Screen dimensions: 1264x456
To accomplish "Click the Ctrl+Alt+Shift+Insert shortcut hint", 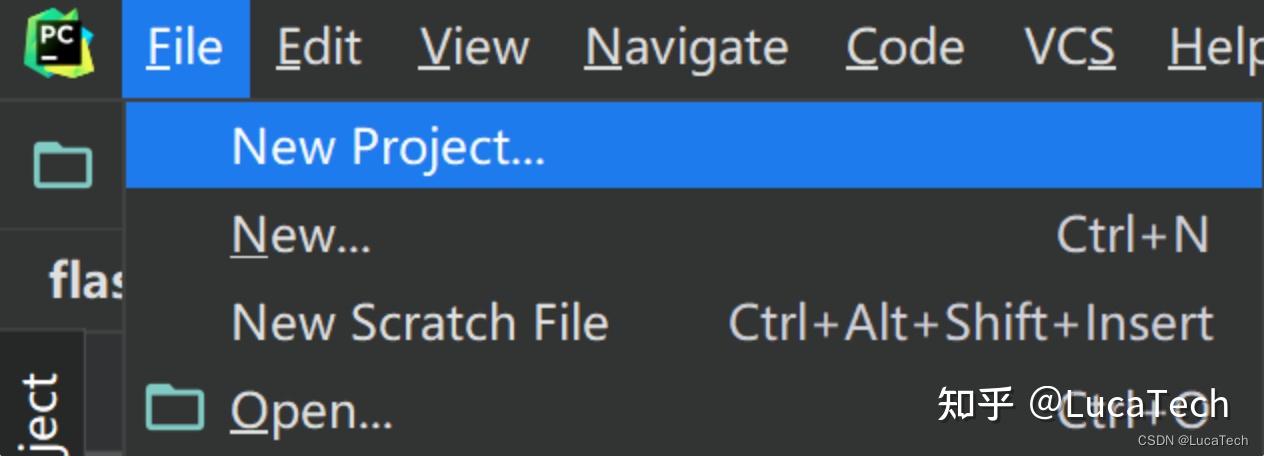I will (x=971, y=323).
